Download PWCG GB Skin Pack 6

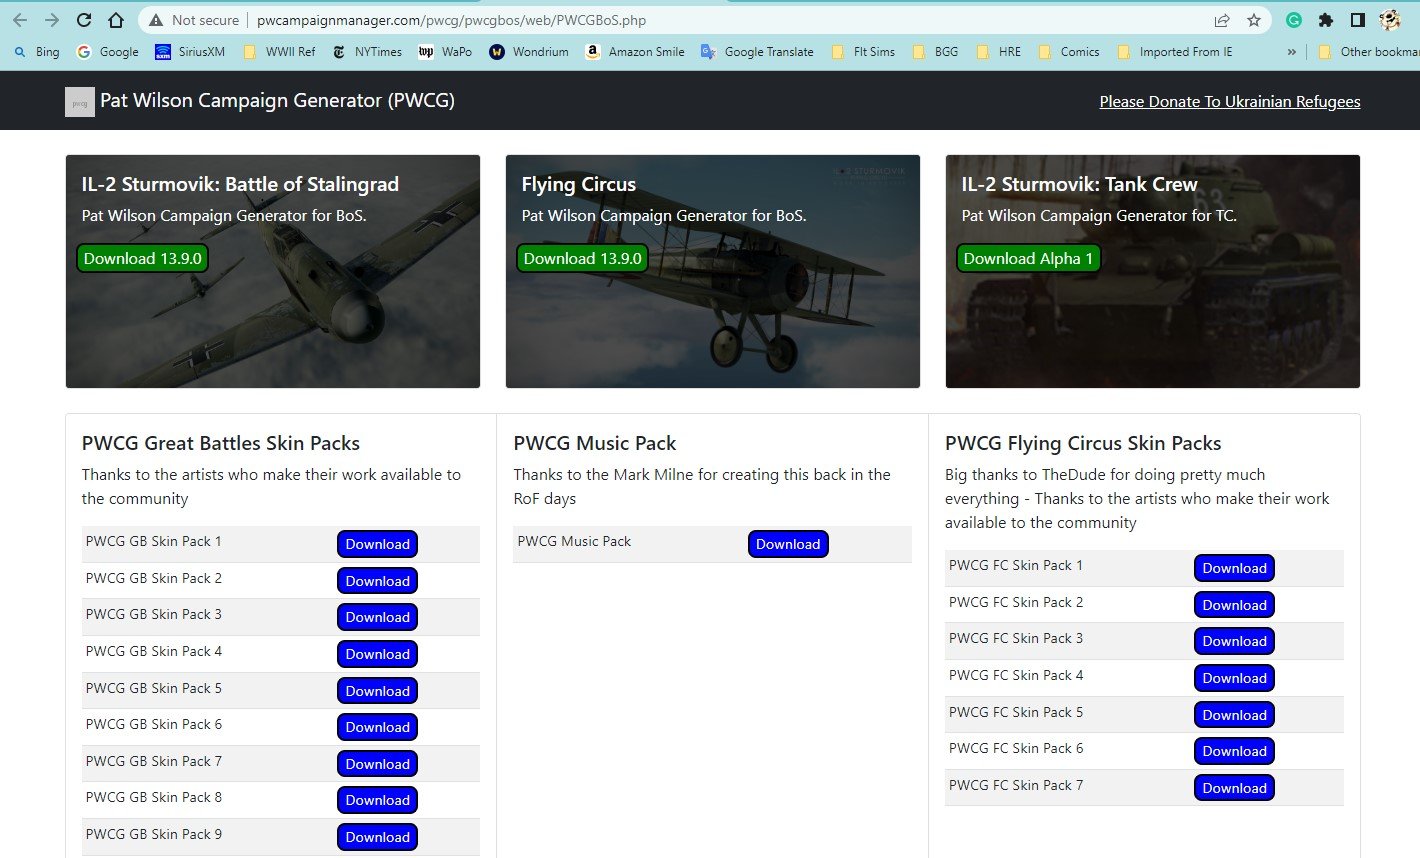click(x=377, y=727)
